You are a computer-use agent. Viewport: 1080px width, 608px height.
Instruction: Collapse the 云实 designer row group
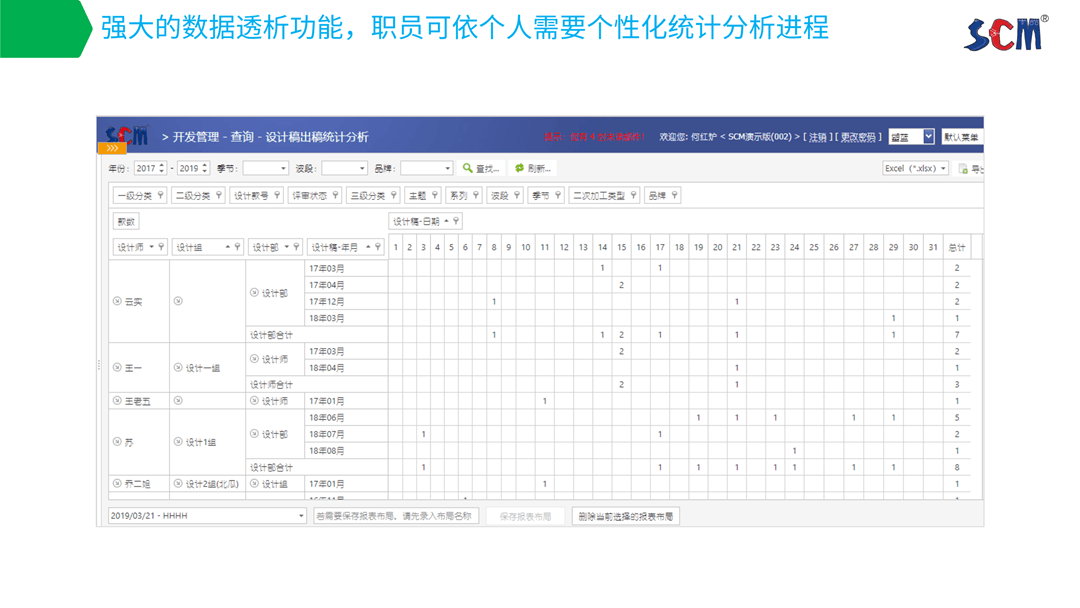pyautogui.click(x=116, y=303)
